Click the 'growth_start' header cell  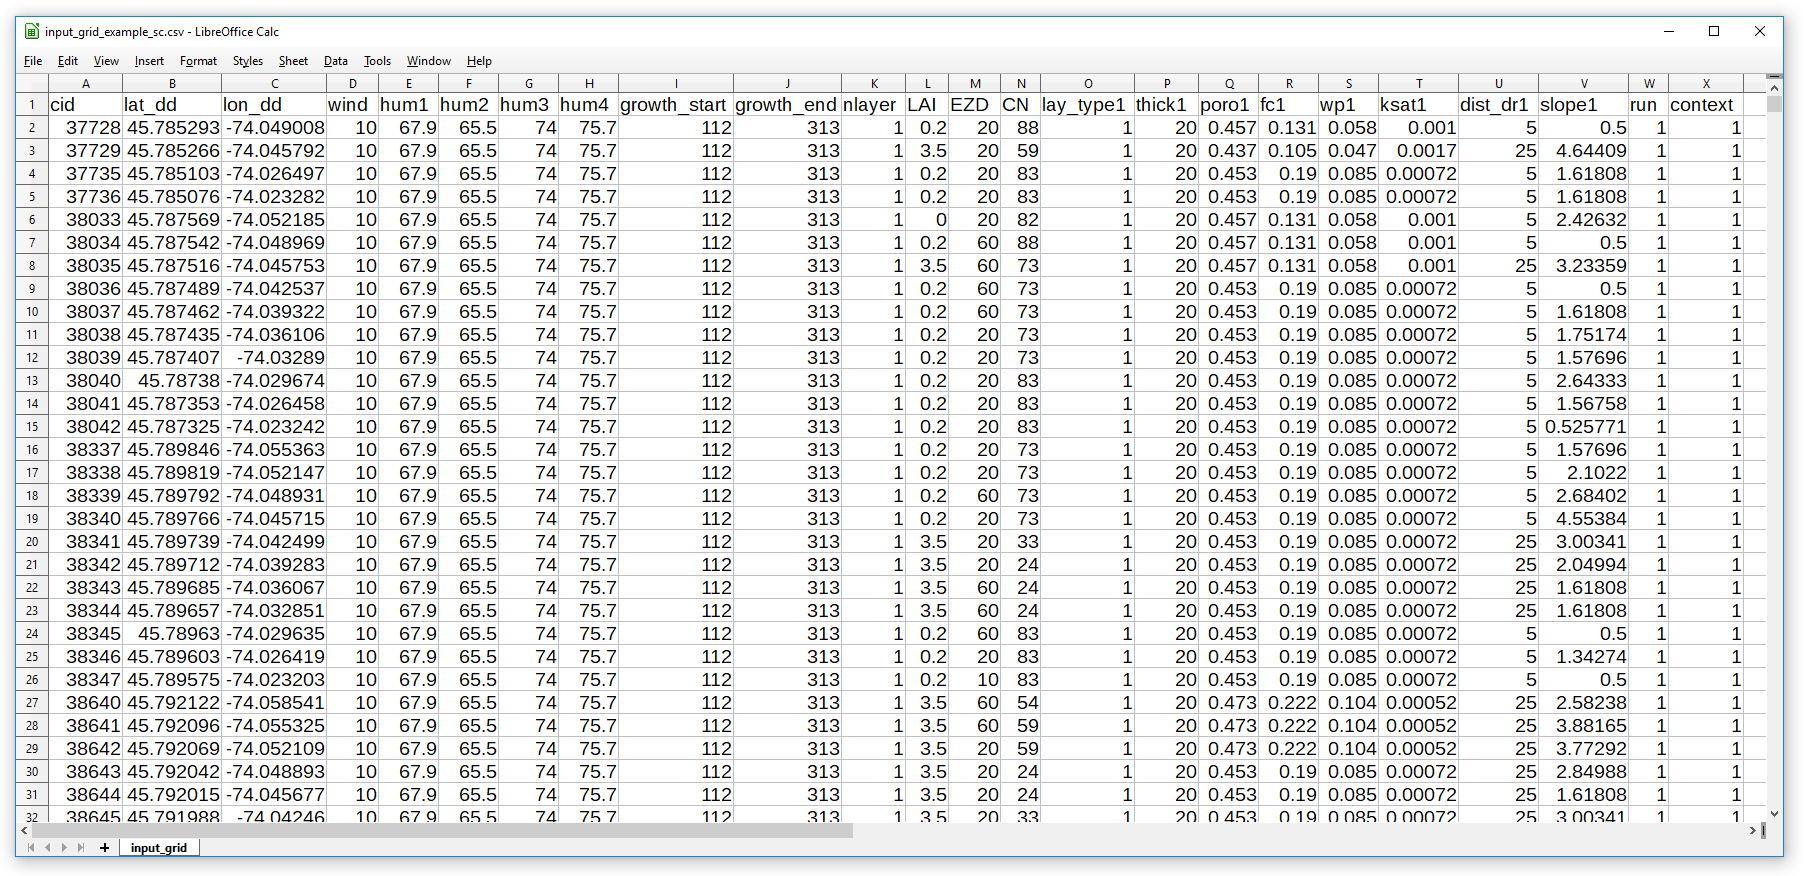click(676, 105)
